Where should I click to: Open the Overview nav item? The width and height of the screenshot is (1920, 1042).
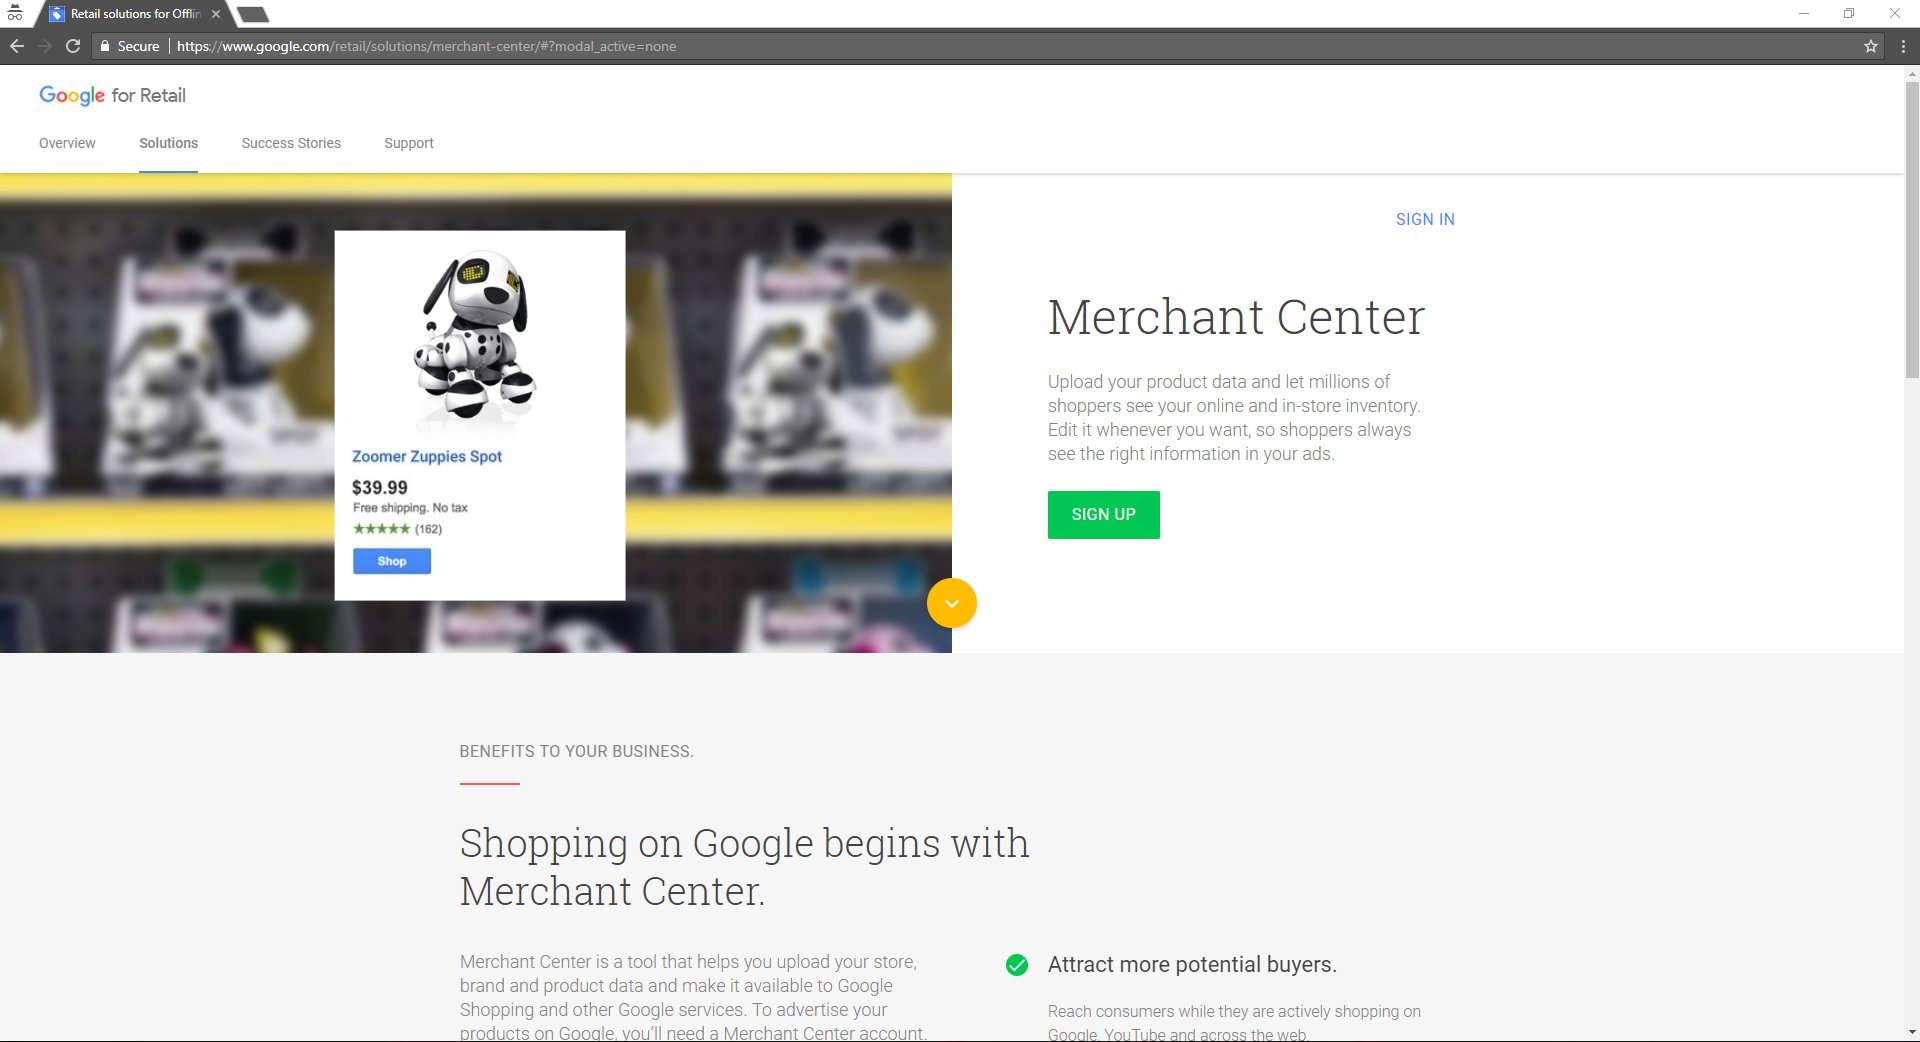click(67, 143)
